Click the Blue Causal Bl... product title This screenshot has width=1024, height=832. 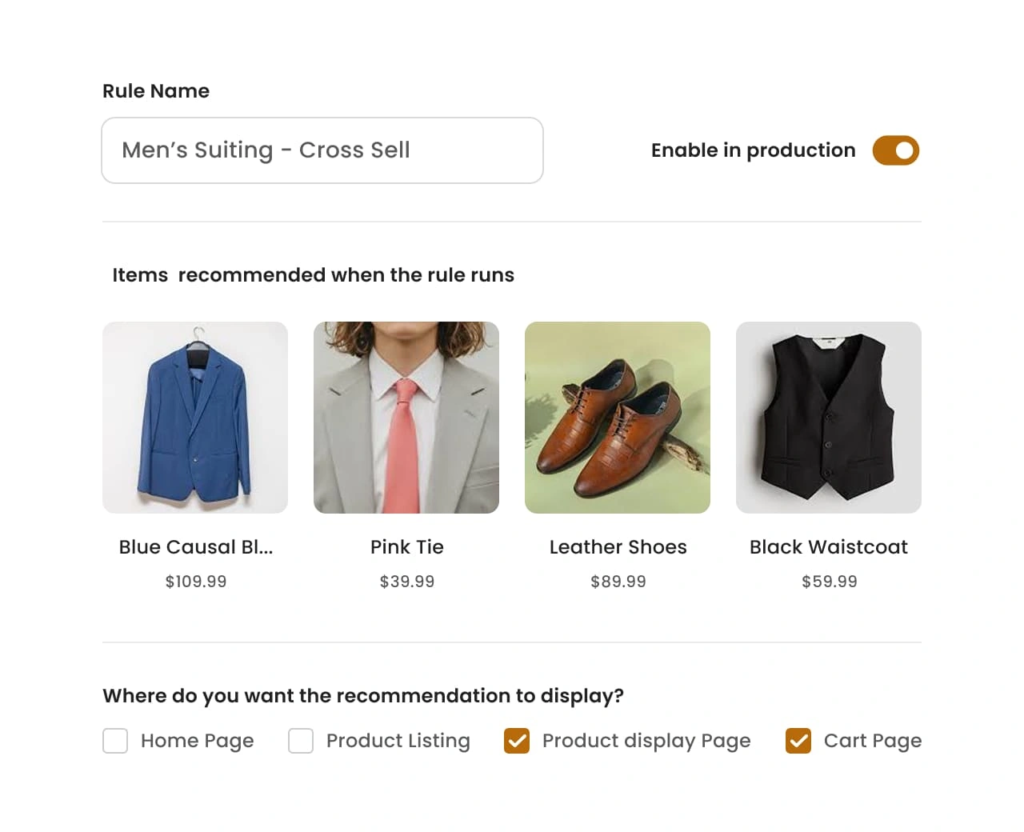pos(196,547)
